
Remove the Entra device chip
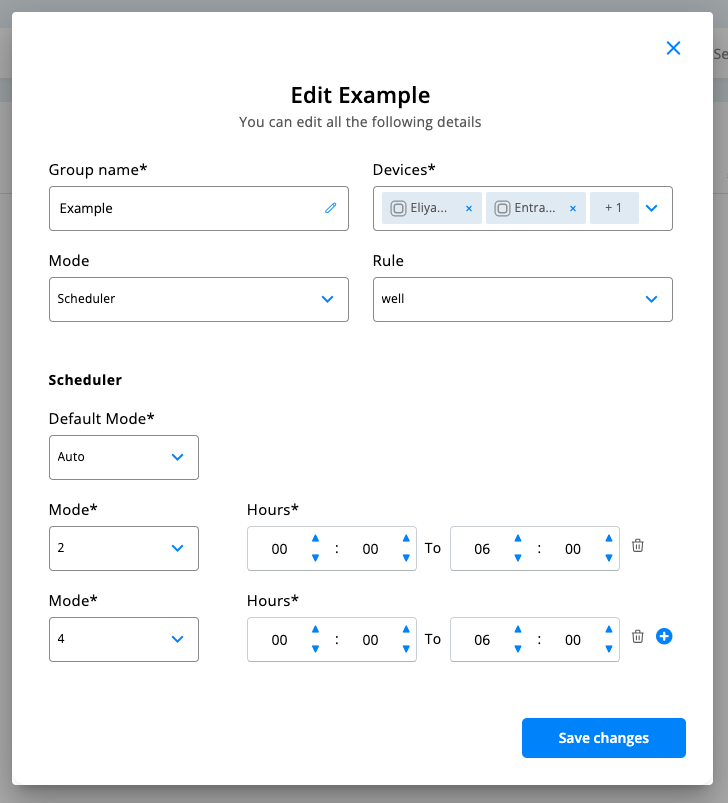(x=572, y=209)
